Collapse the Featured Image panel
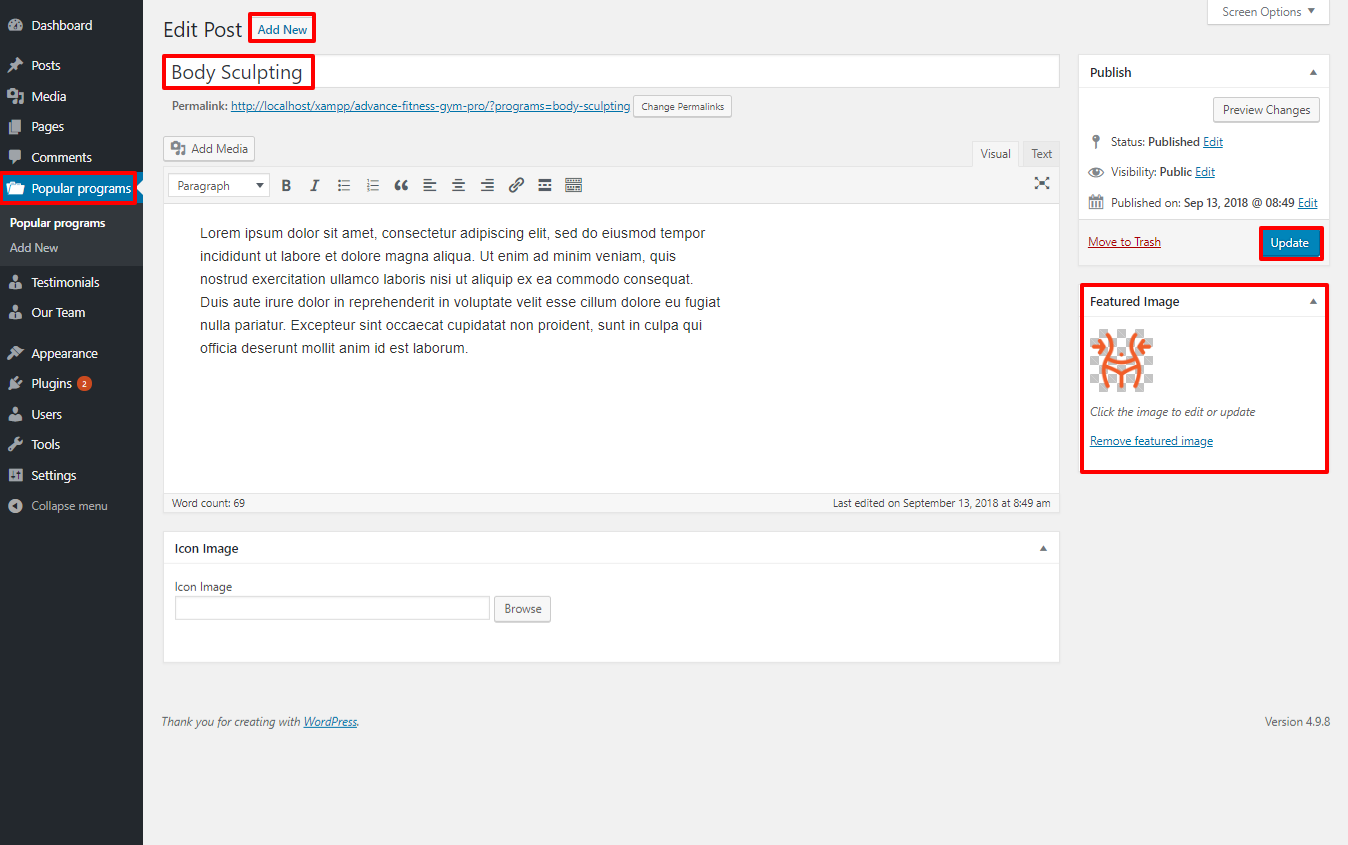The height and width of the screenshot is (845, 1348). (1313, 301)
